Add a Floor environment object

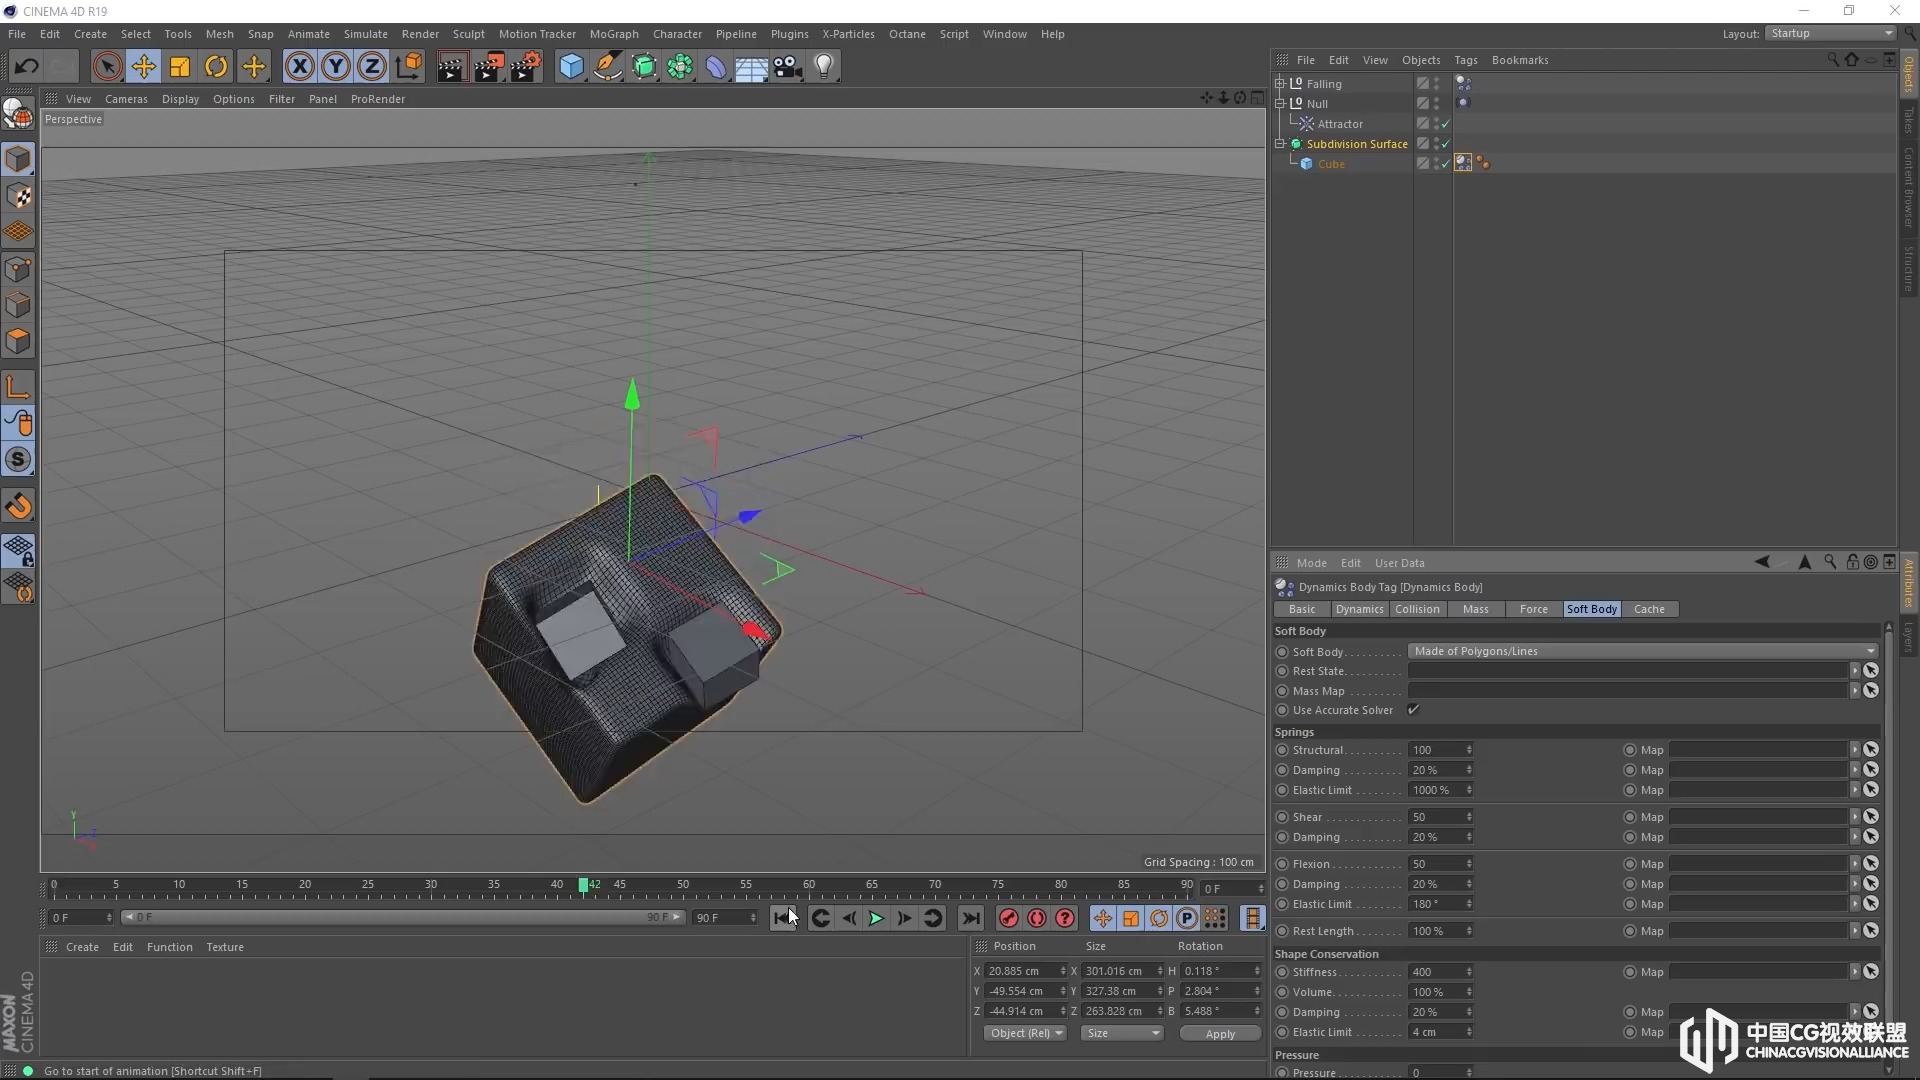pos(752,67)
